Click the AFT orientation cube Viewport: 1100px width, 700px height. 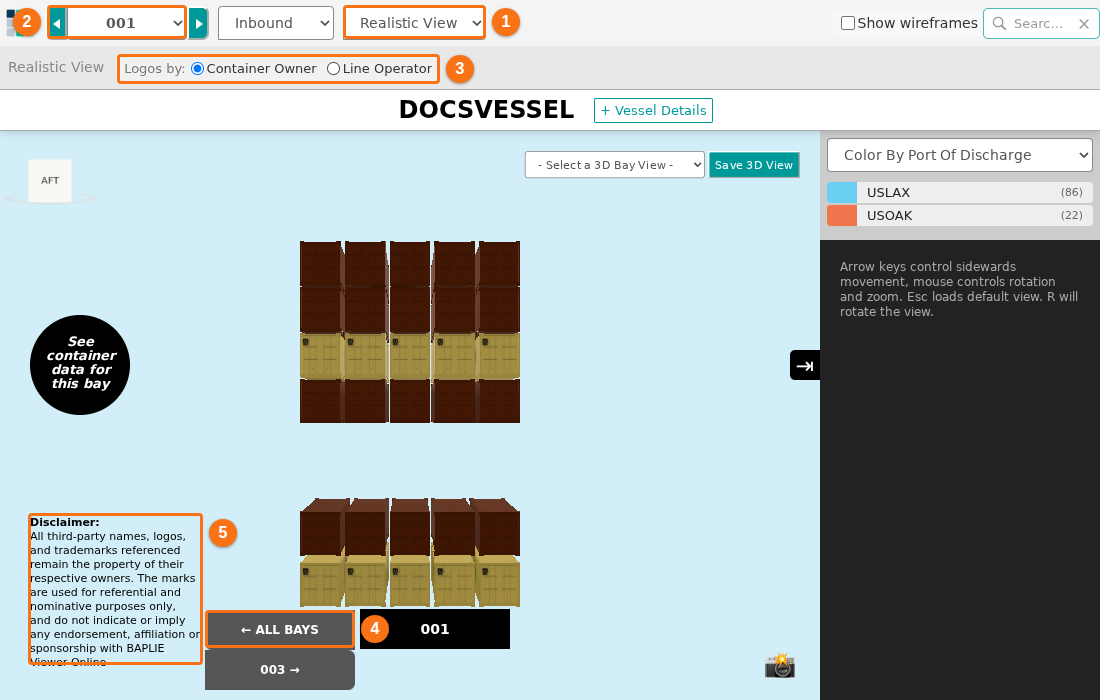[x=50, y=180]
